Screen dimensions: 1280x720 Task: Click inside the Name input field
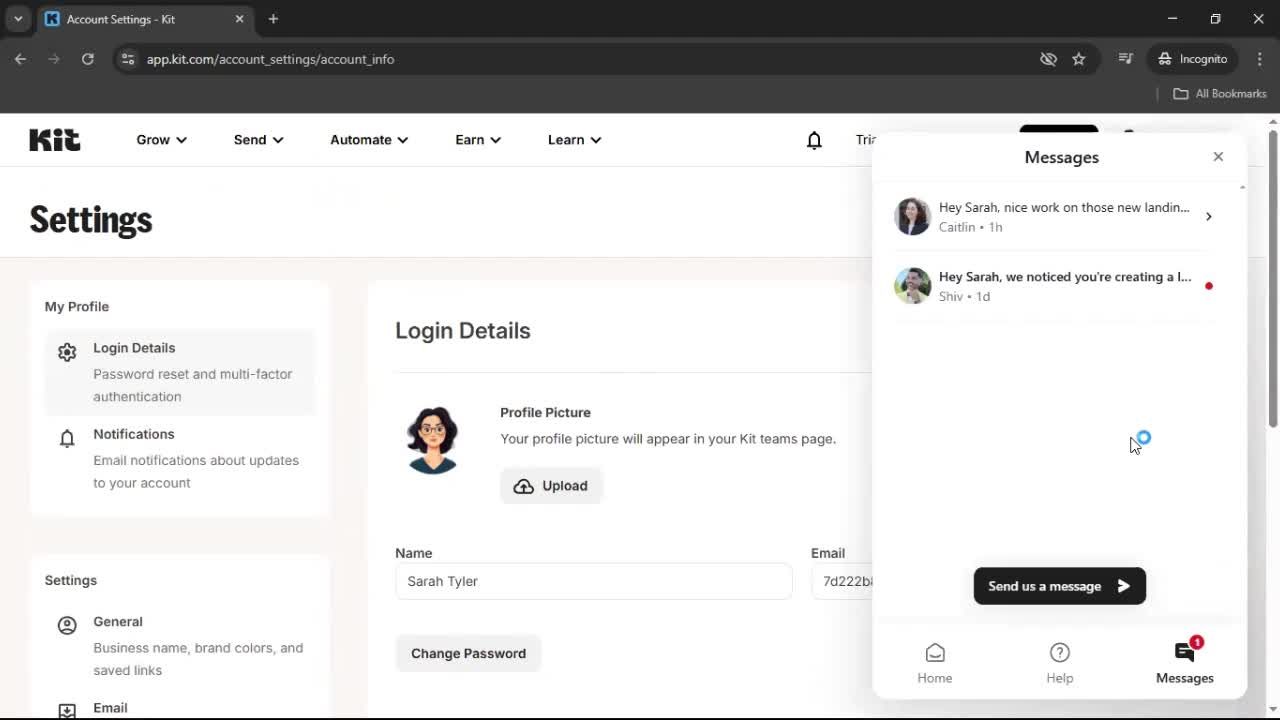[593, 581]
